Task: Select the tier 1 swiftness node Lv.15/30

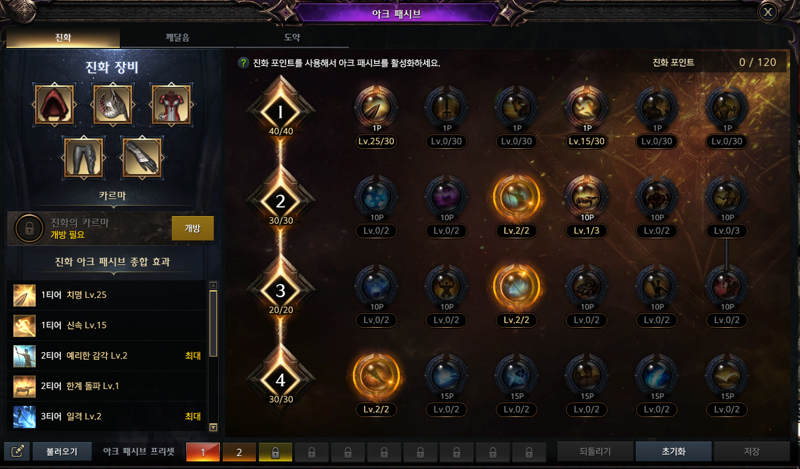Action: [586, 107]
